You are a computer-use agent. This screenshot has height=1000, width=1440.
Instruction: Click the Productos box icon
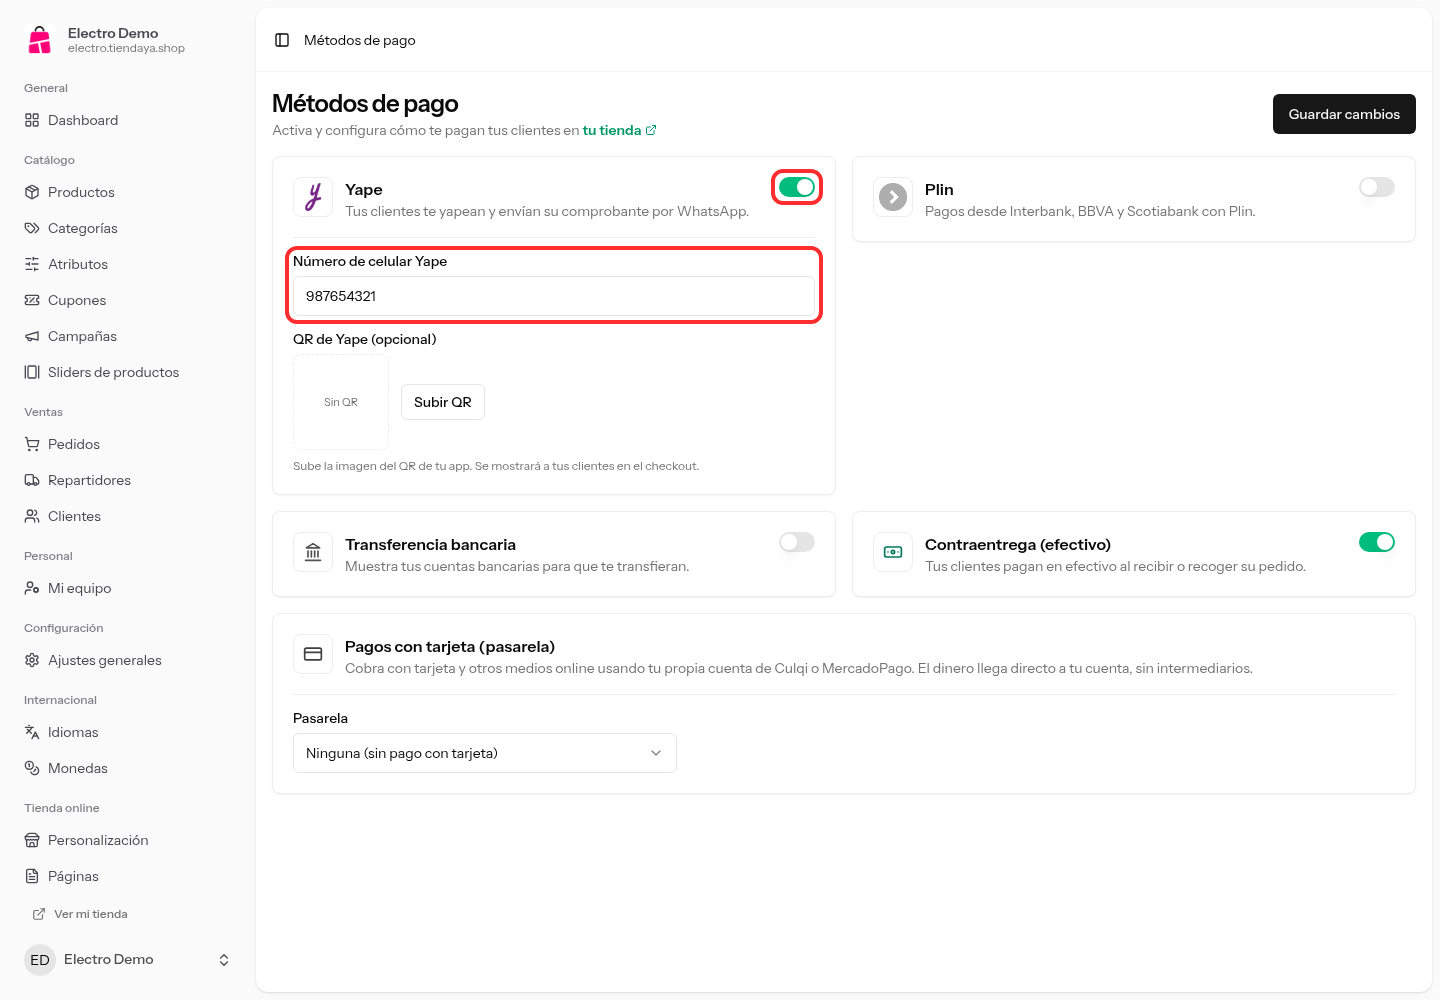click(32, 192)
